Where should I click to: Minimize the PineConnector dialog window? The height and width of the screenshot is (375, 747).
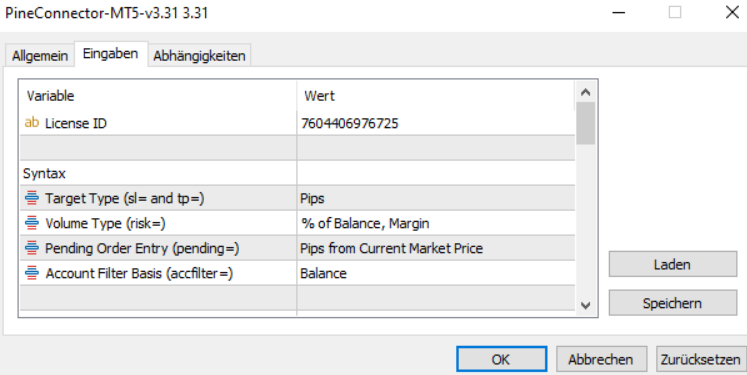tap(618, 12)
